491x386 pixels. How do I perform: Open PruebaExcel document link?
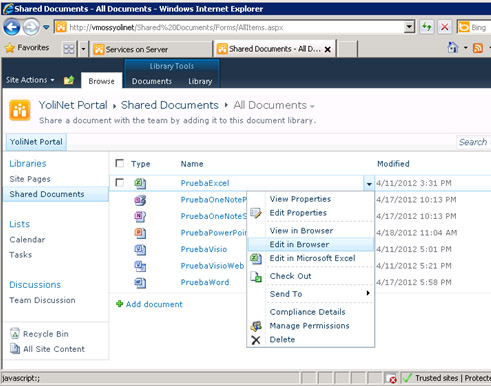[205, 183]
